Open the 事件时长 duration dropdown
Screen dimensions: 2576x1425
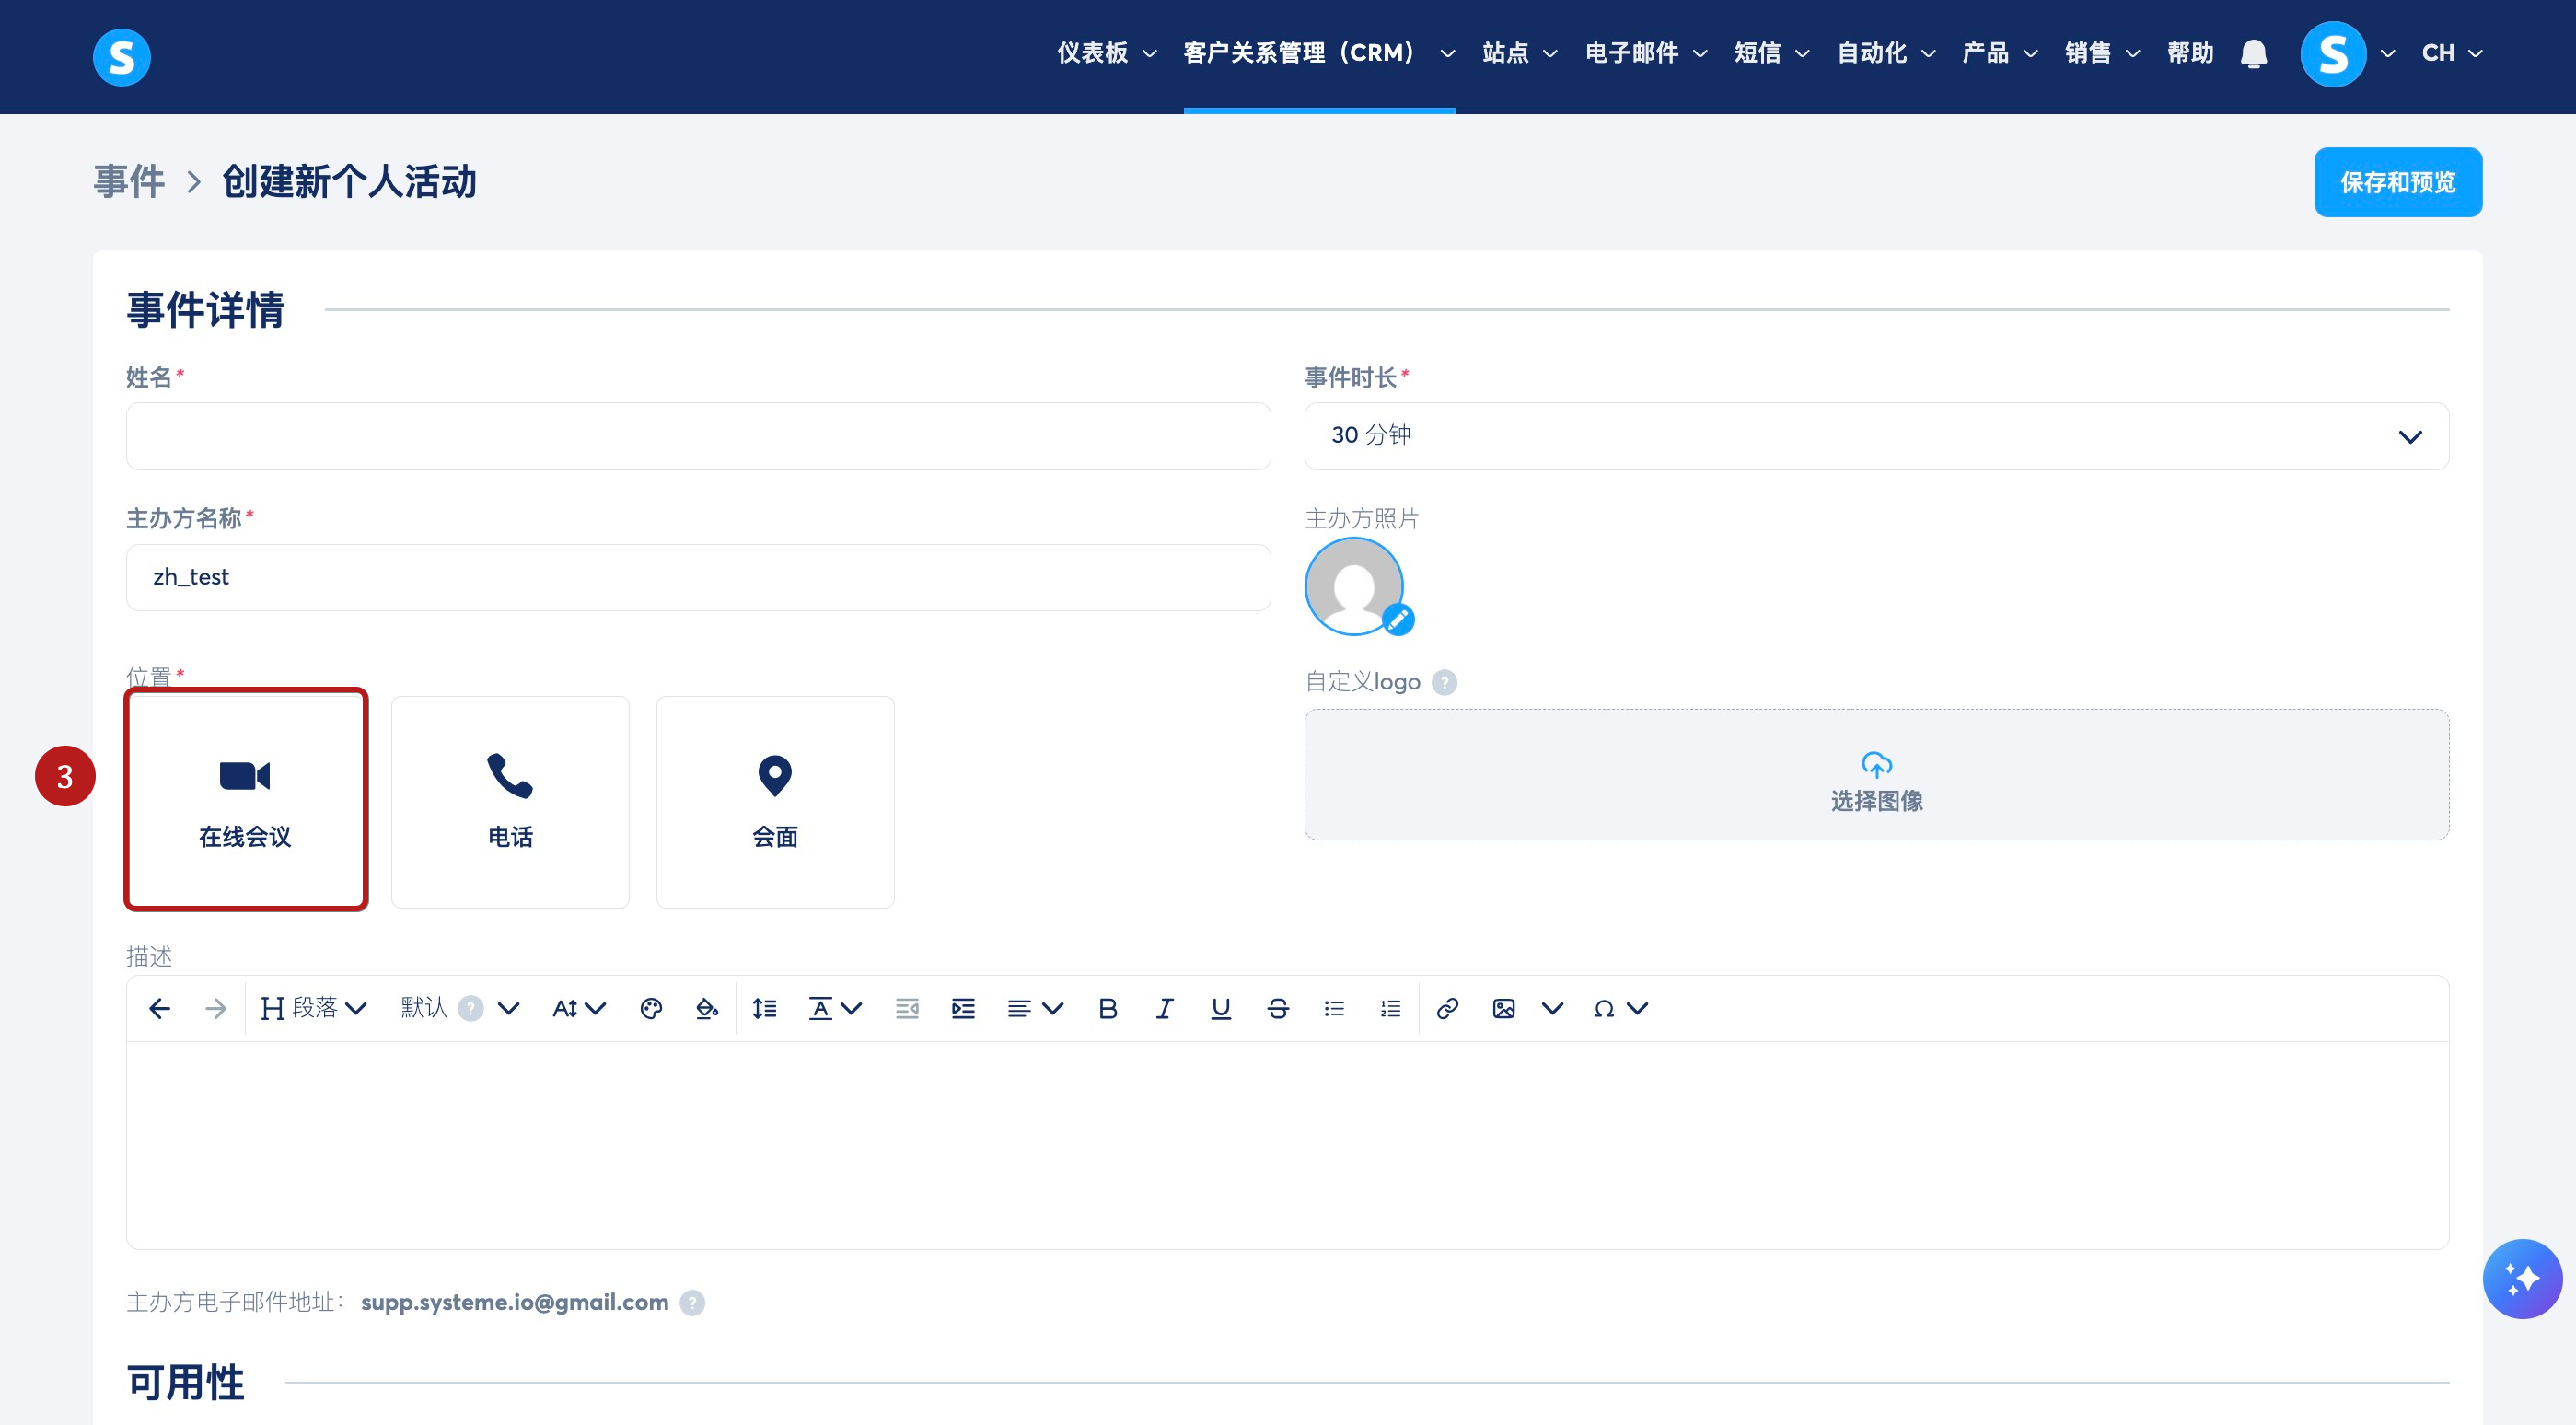pos(1876,436)
